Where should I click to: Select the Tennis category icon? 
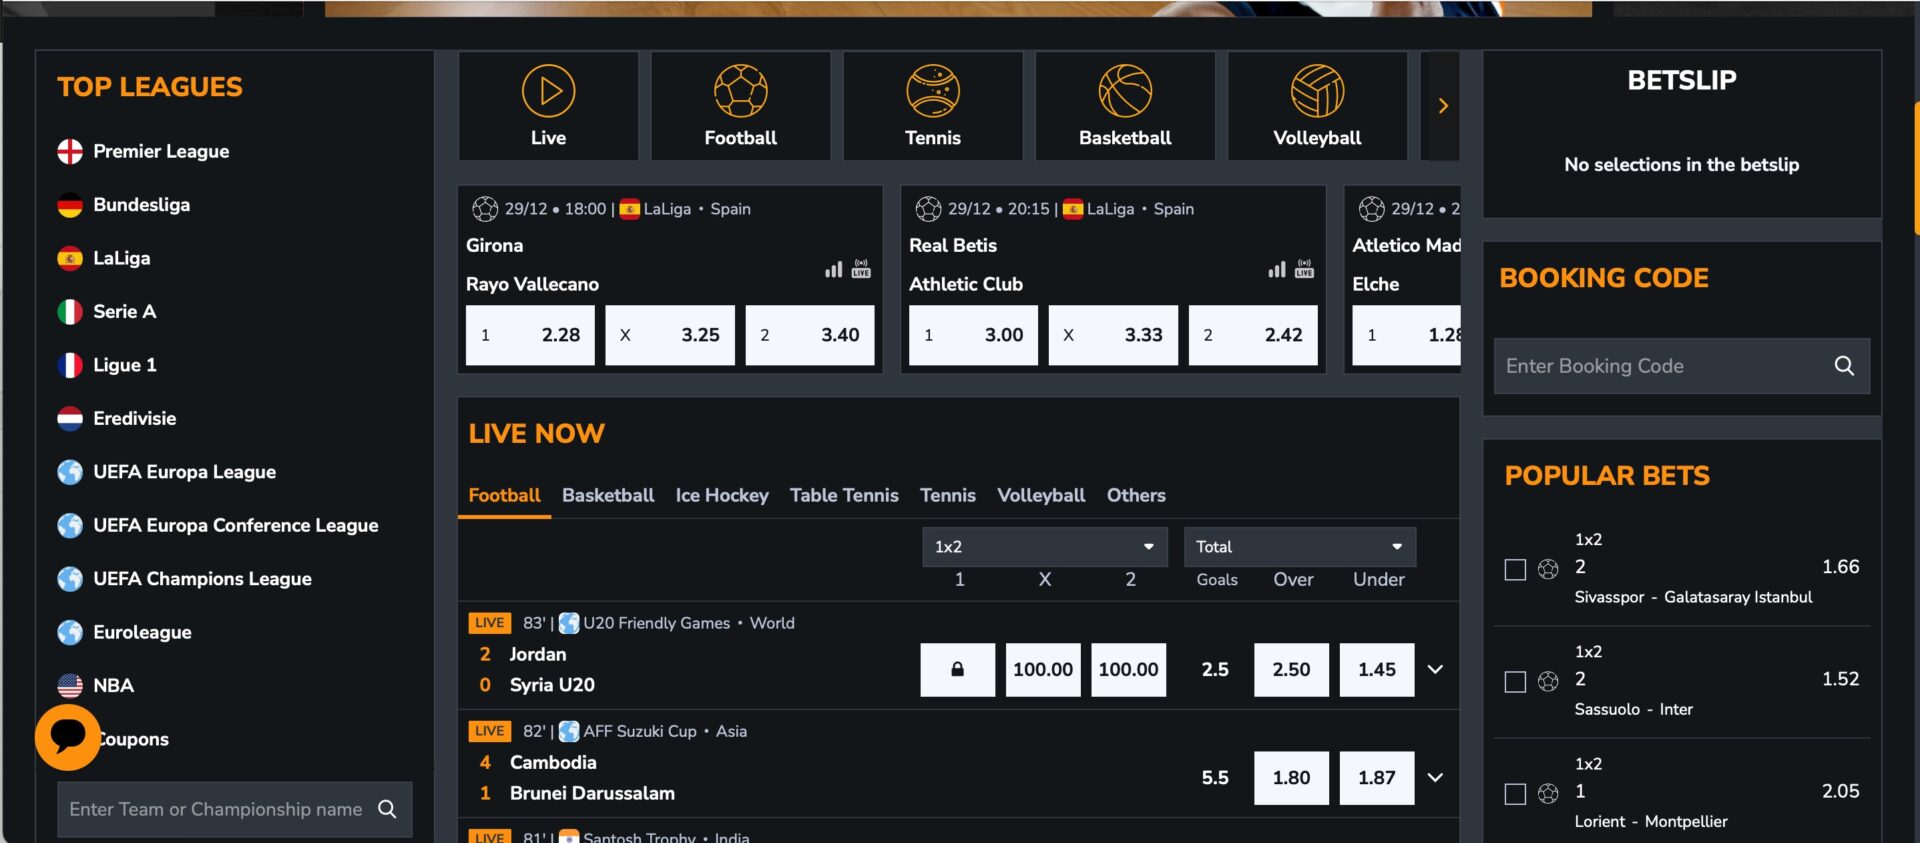932,105
